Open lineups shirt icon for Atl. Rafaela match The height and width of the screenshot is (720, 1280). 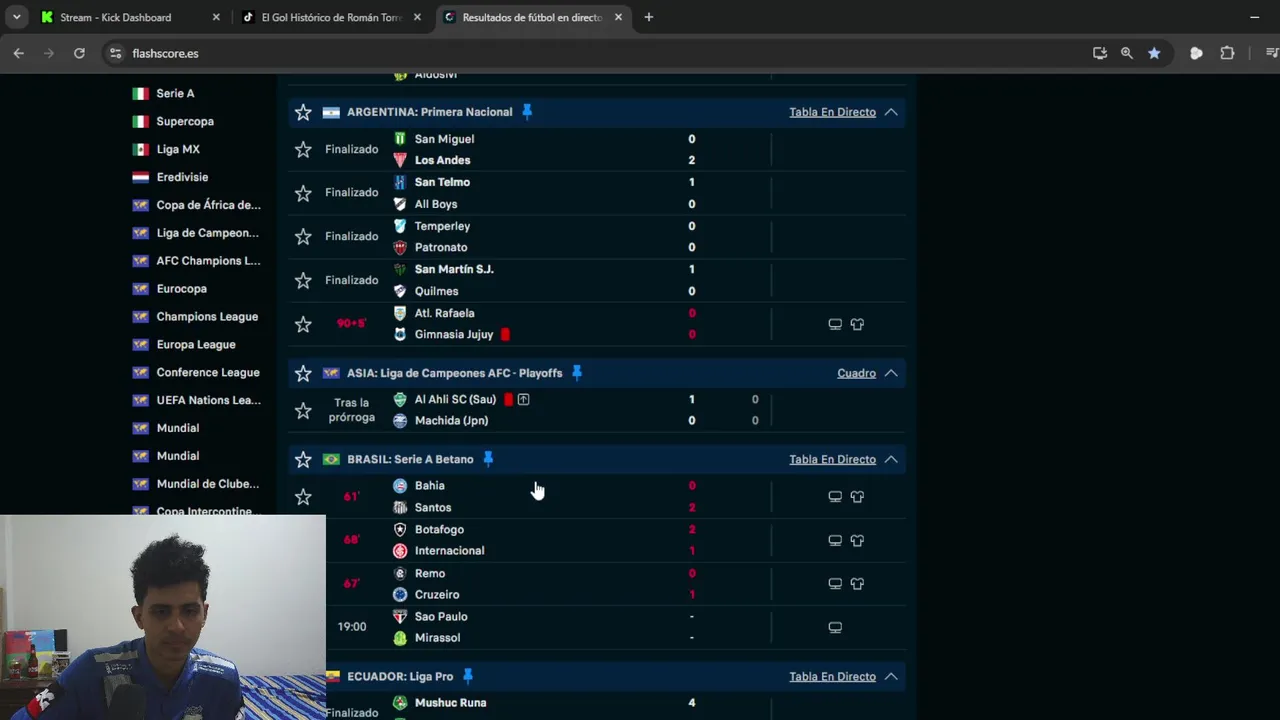tap(857, 324)
